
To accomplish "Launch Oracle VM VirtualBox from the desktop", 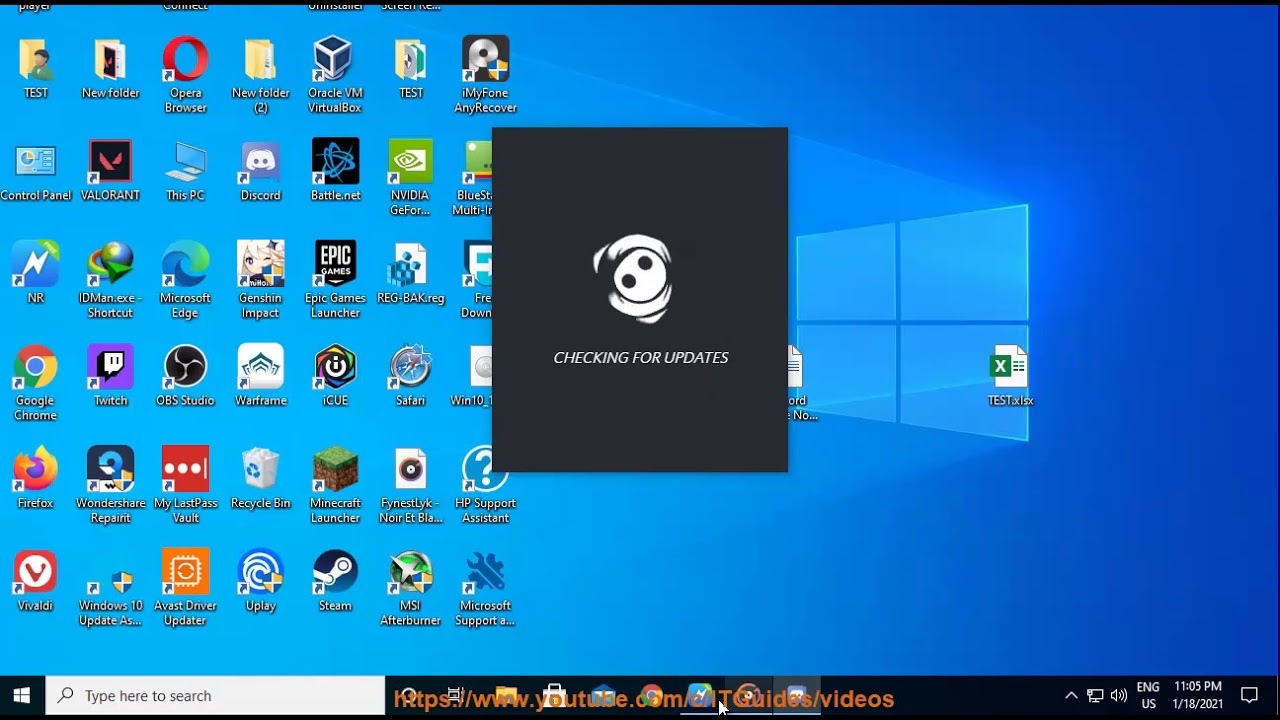I will 335,75.
